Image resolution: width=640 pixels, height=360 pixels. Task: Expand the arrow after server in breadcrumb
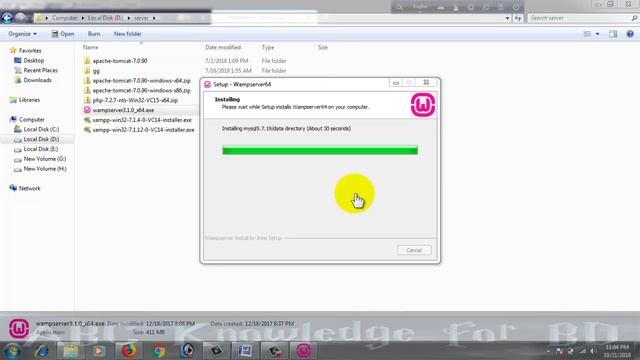pos(154,18)
